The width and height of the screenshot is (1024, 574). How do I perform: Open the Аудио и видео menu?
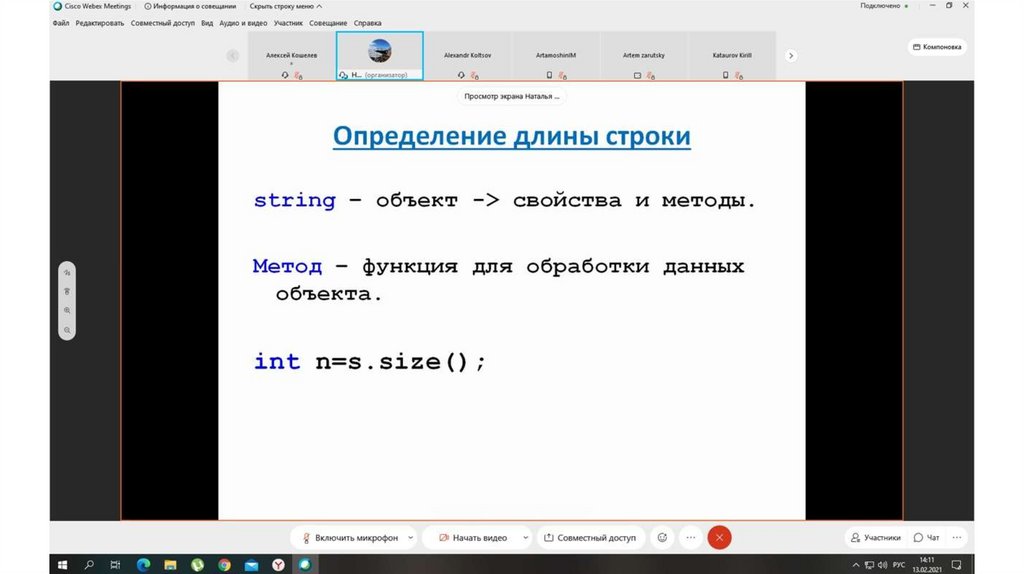[243, 23]
